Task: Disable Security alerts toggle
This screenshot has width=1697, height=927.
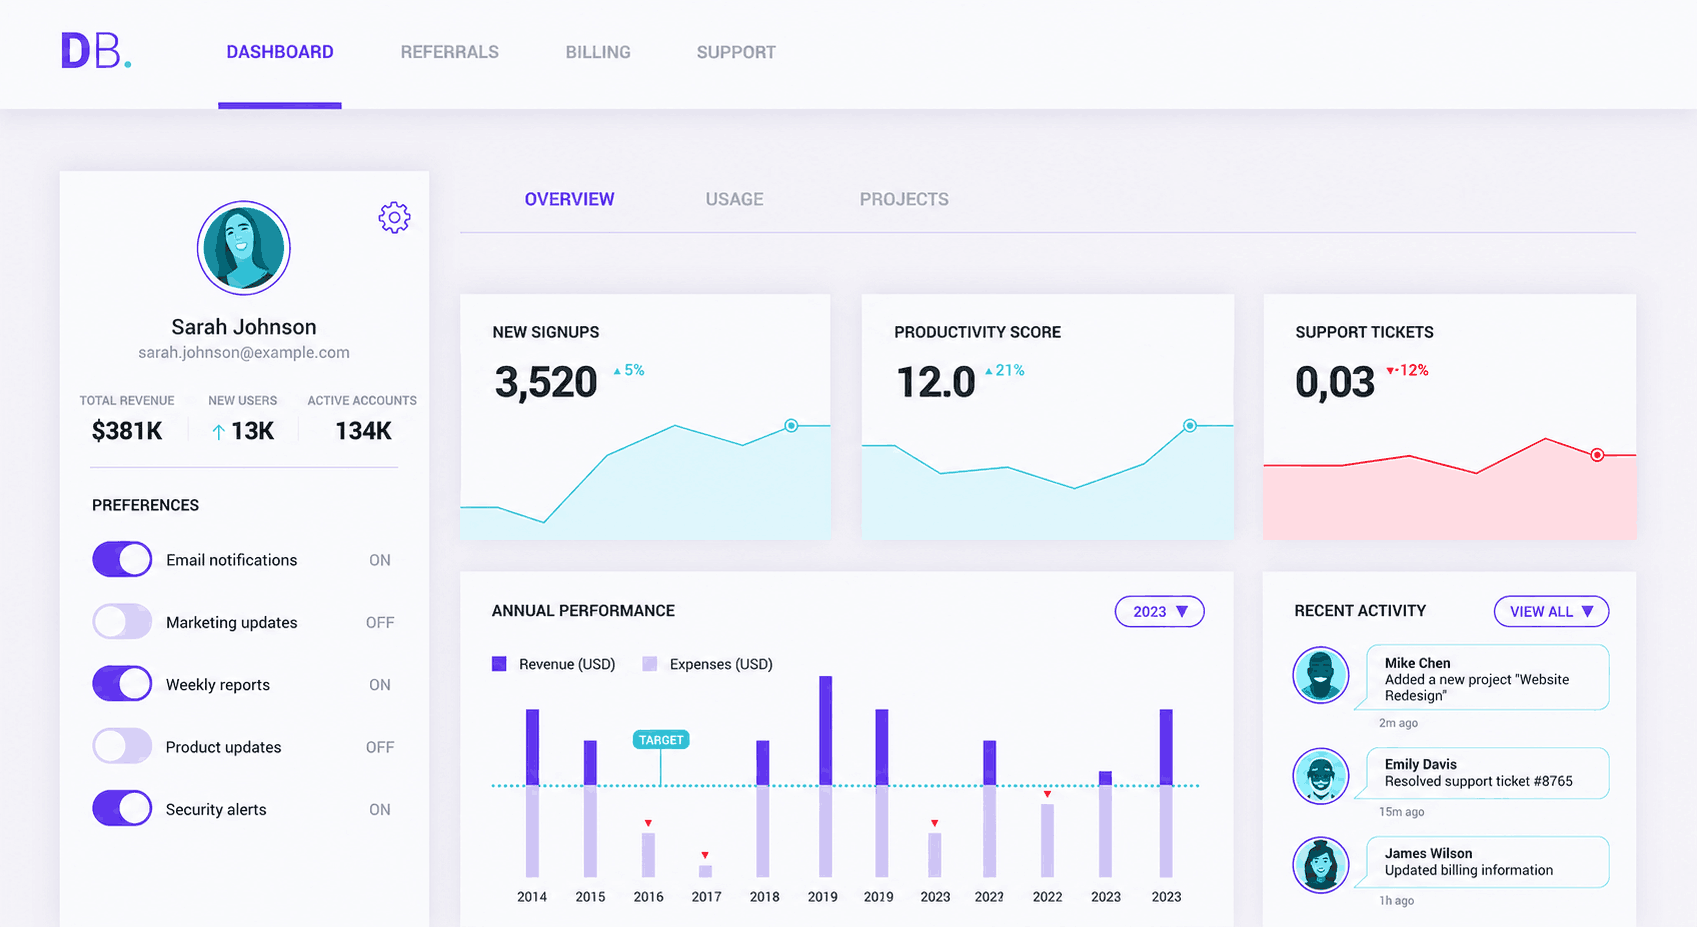Action: click(x=122, y=808)
